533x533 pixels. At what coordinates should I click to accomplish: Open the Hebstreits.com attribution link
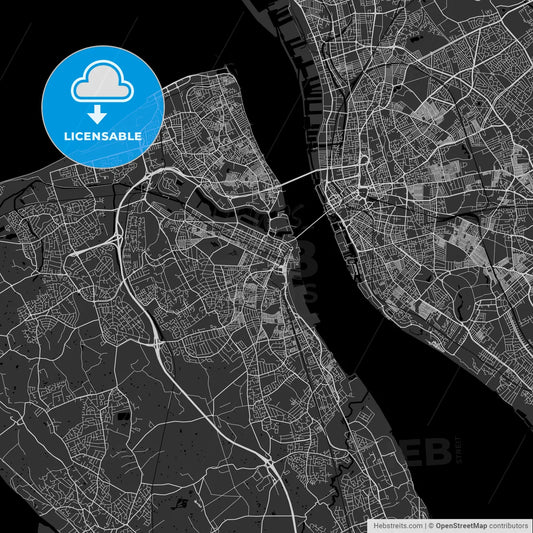click(x=398, y=526)
